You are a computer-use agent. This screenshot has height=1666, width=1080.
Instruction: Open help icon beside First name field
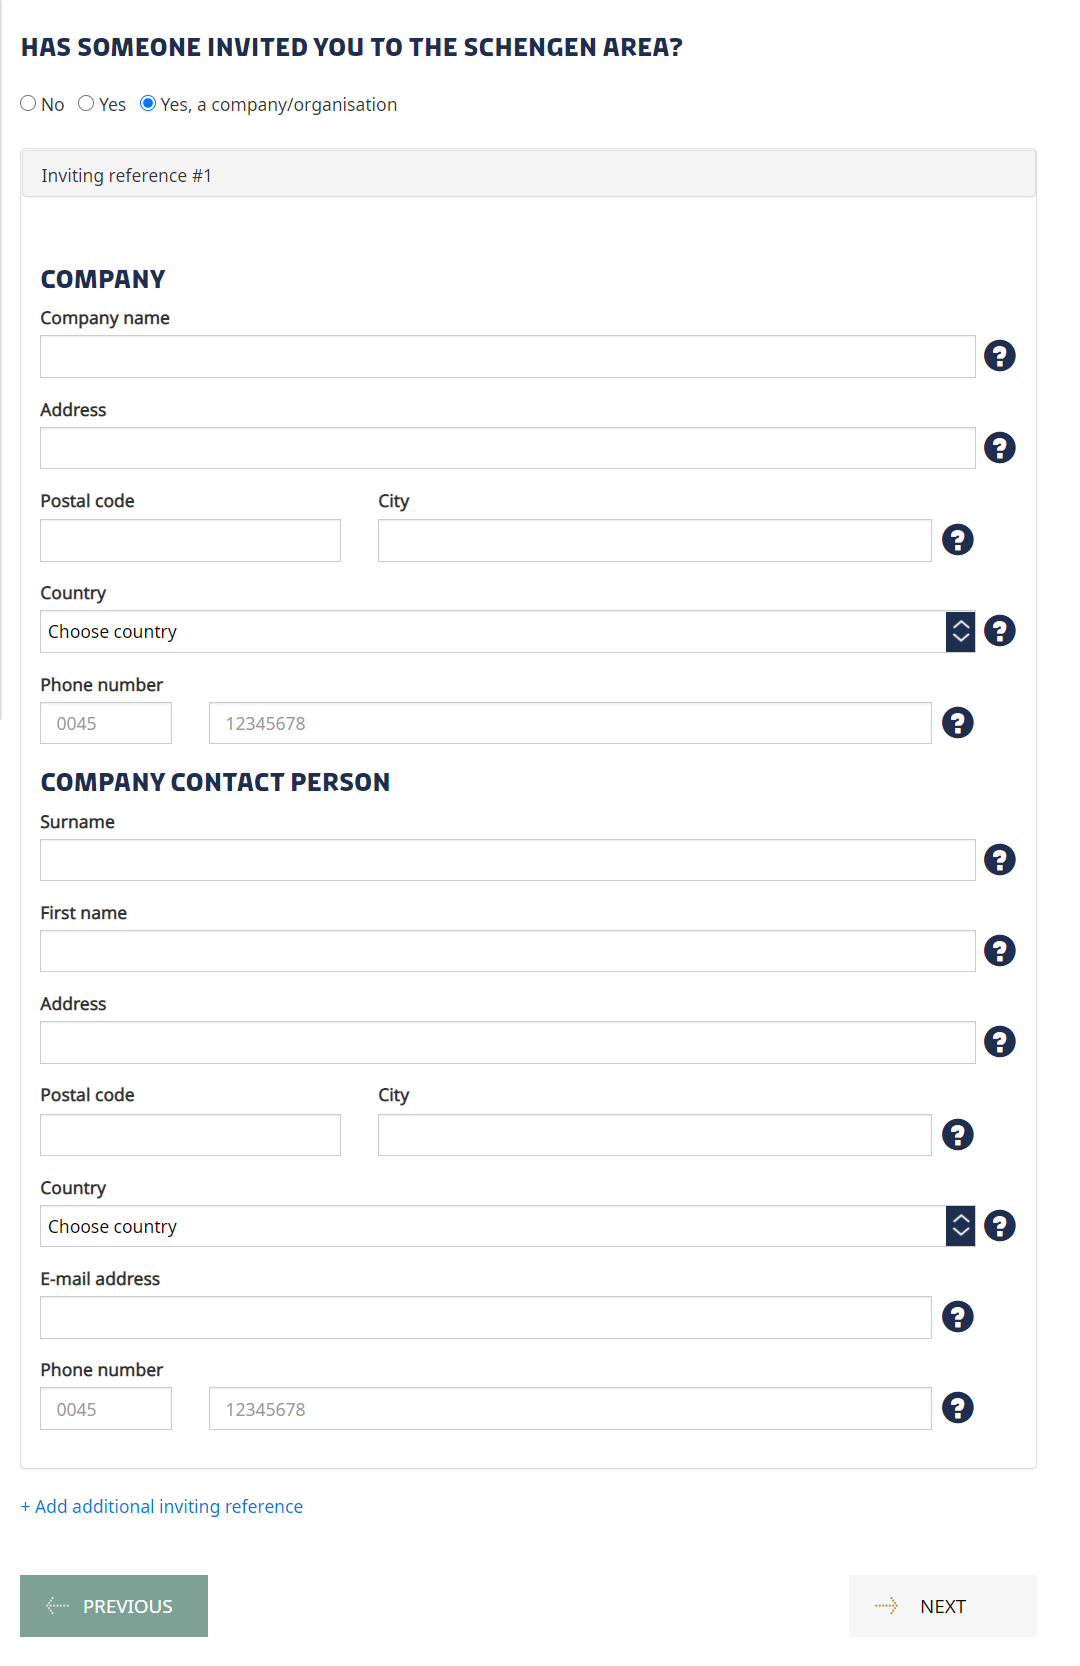pos(999,951)
